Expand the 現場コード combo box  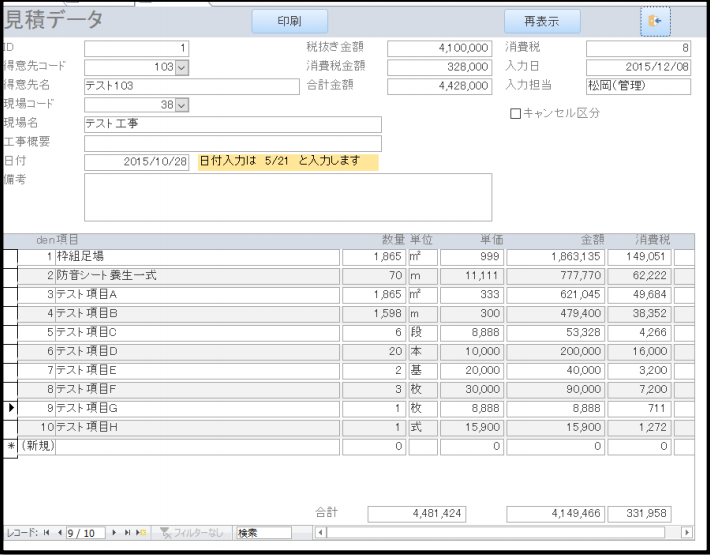click(182, 104)
